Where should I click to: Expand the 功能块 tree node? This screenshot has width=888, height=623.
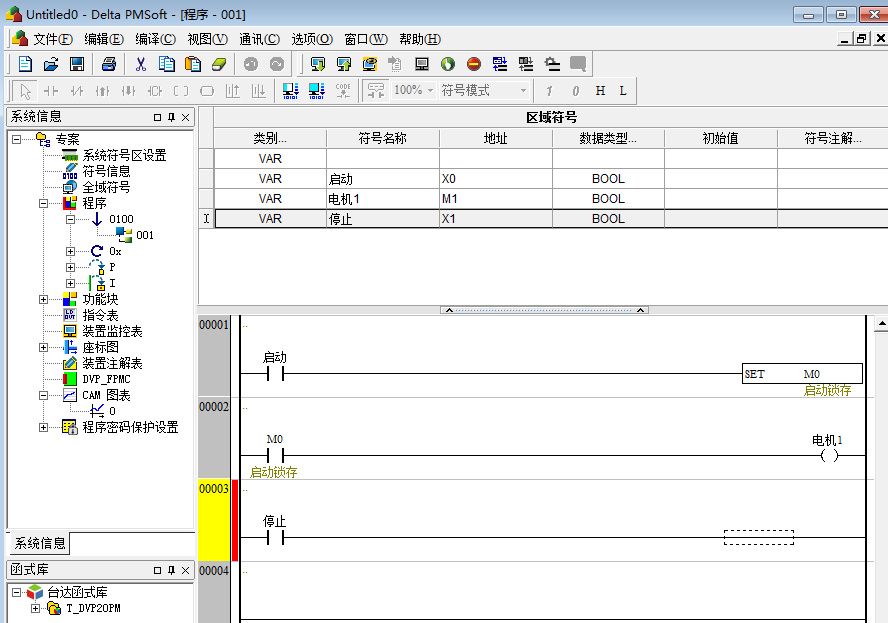[43, 299]
